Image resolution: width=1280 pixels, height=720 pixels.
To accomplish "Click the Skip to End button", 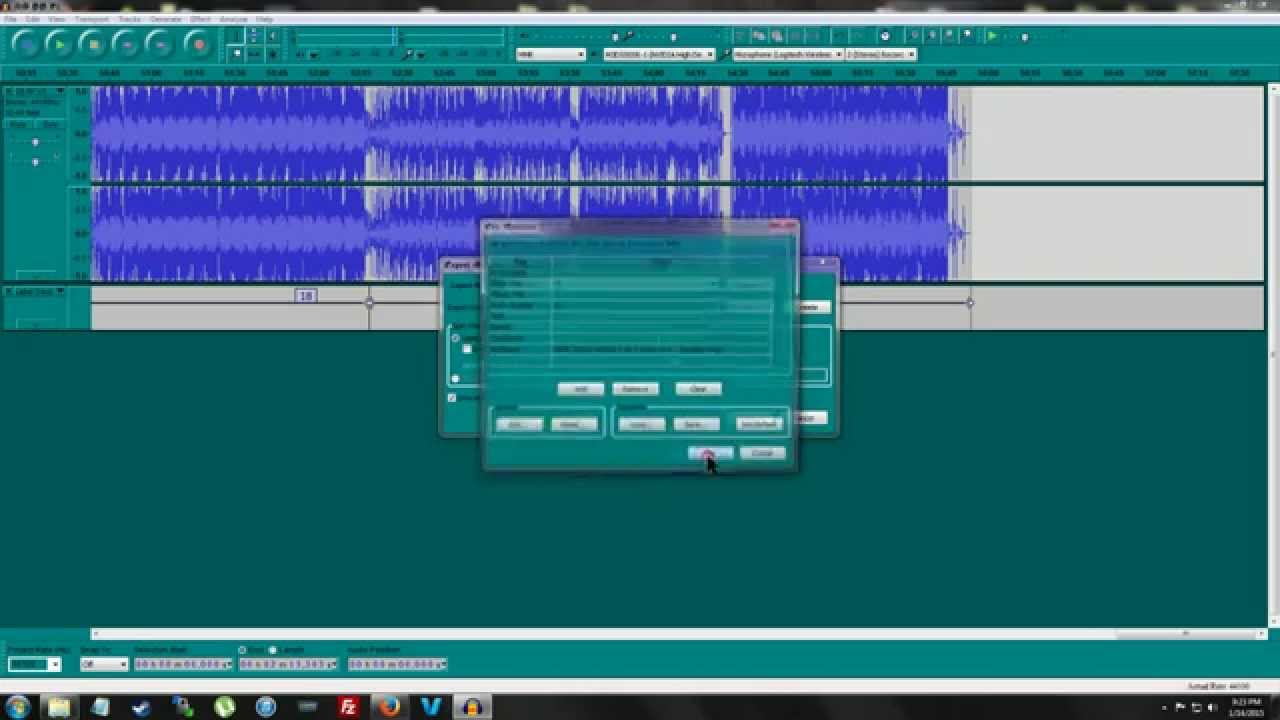I will pos(161,43).
